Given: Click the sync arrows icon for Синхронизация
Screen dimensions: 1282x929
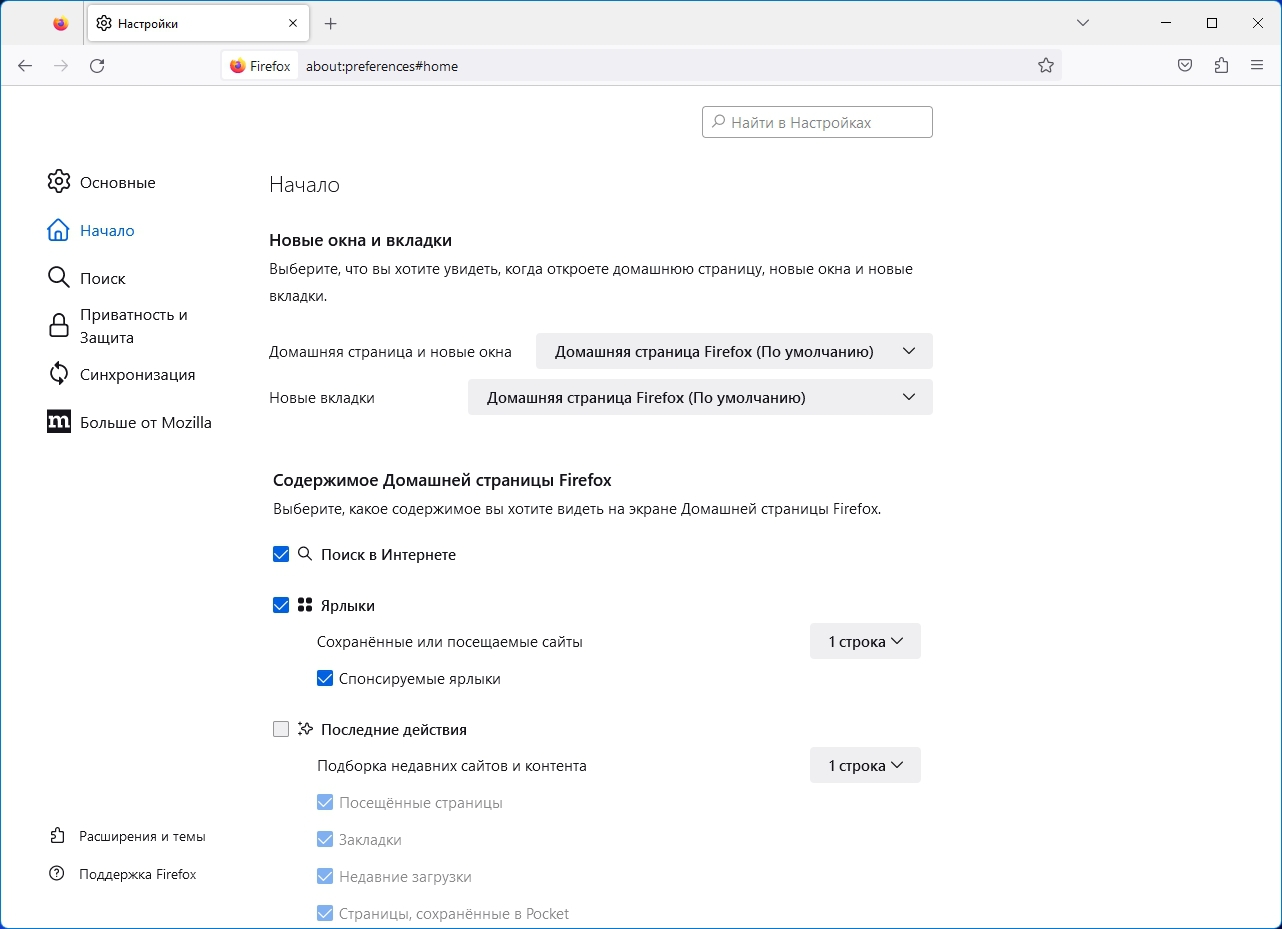Looking at the screenshot, I should point(59,374).
